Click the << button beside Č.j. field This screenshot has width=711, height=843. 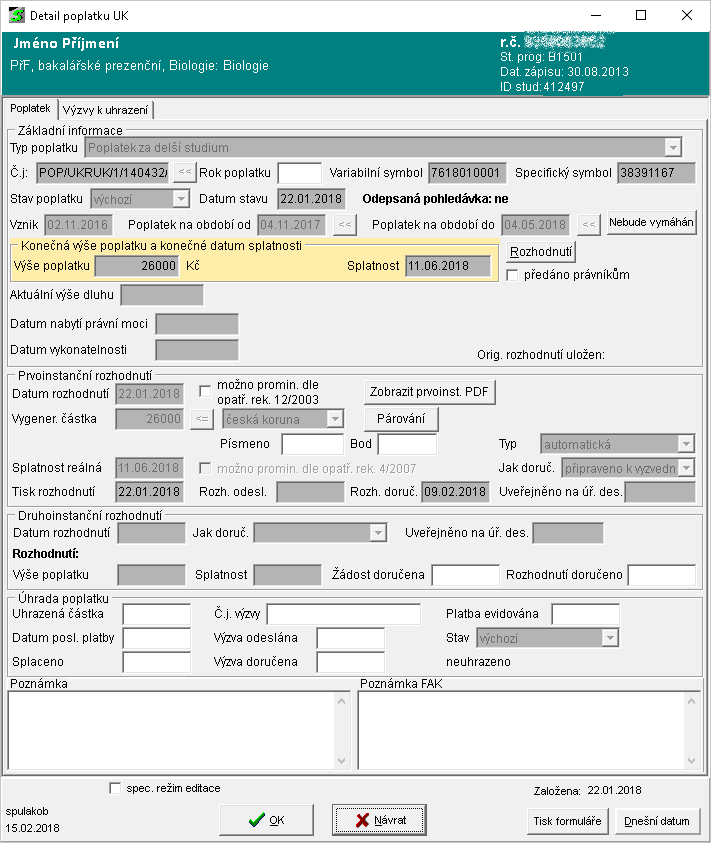pyautogui.click(x=185, y=173)
